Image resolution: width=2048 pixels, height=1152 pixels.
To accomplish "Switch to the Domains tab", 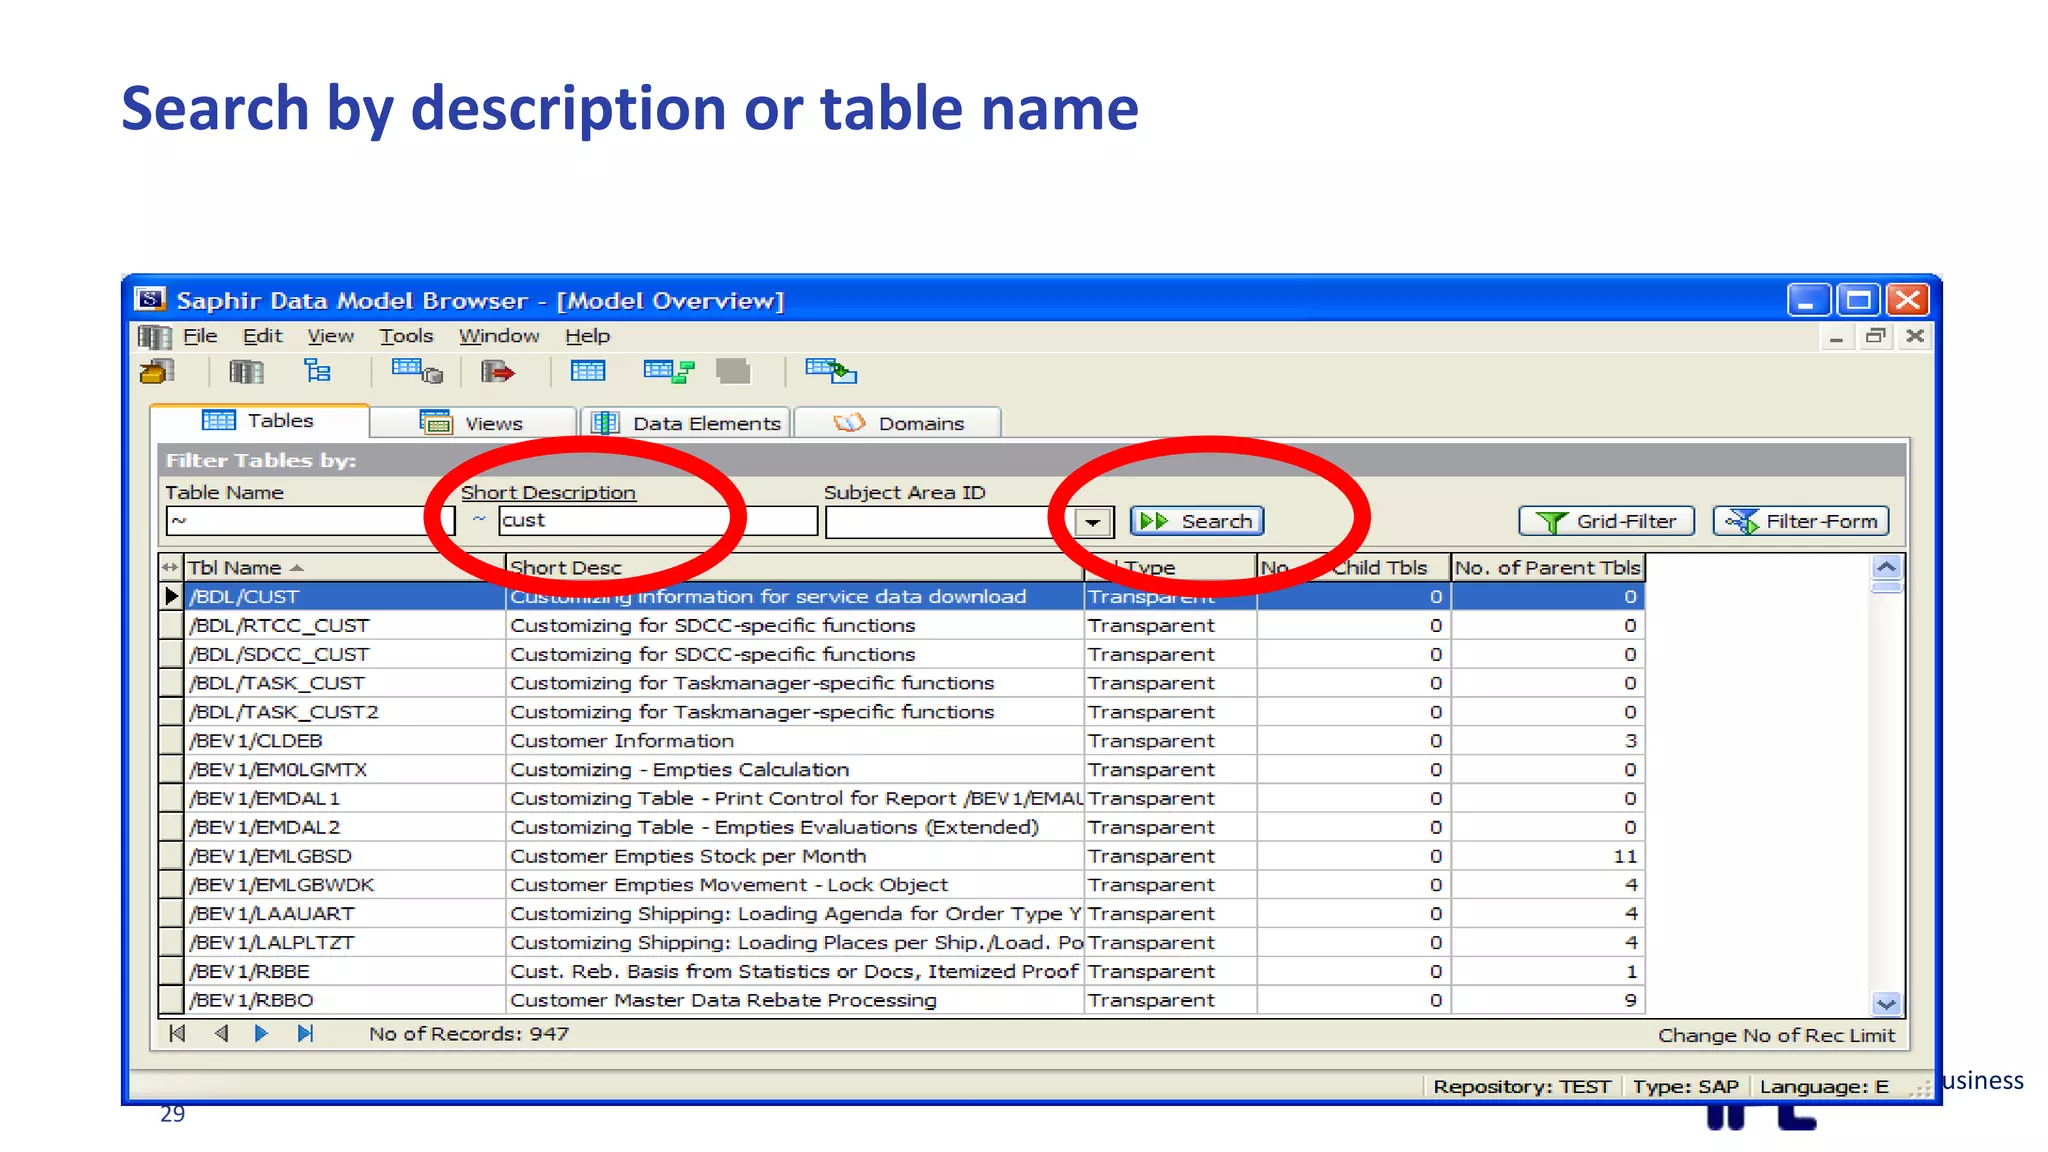I will point(898,423).
